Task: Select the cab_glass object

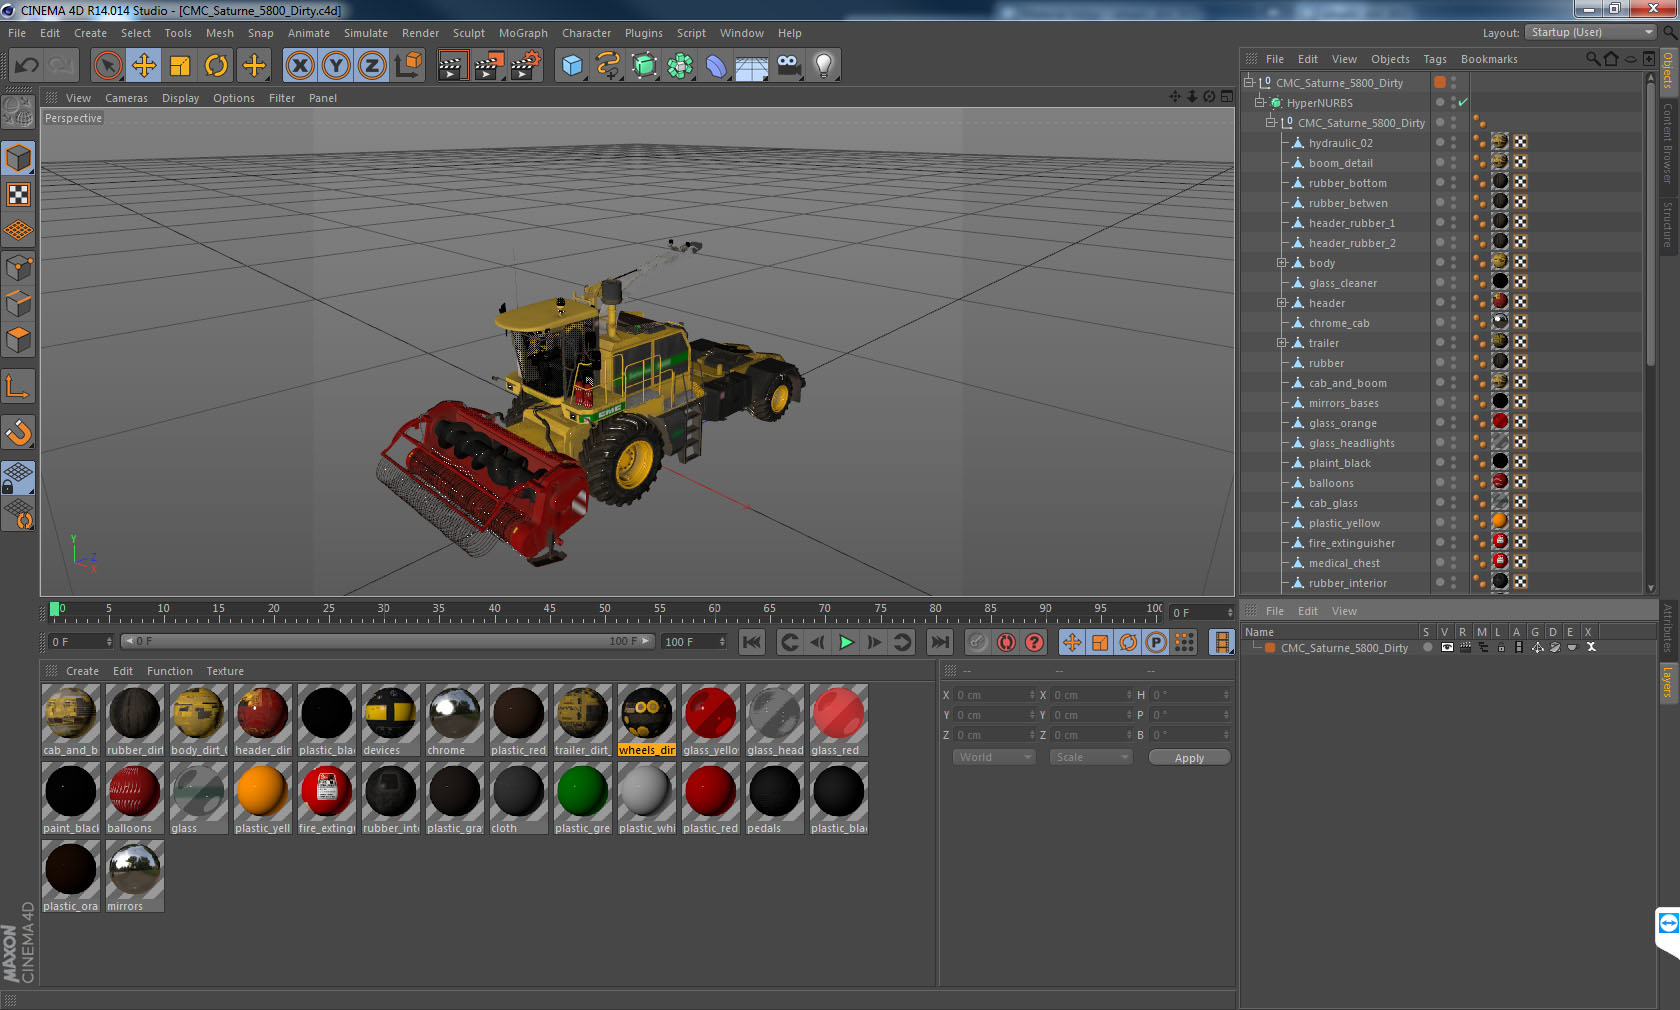Action: [1333, 503]
